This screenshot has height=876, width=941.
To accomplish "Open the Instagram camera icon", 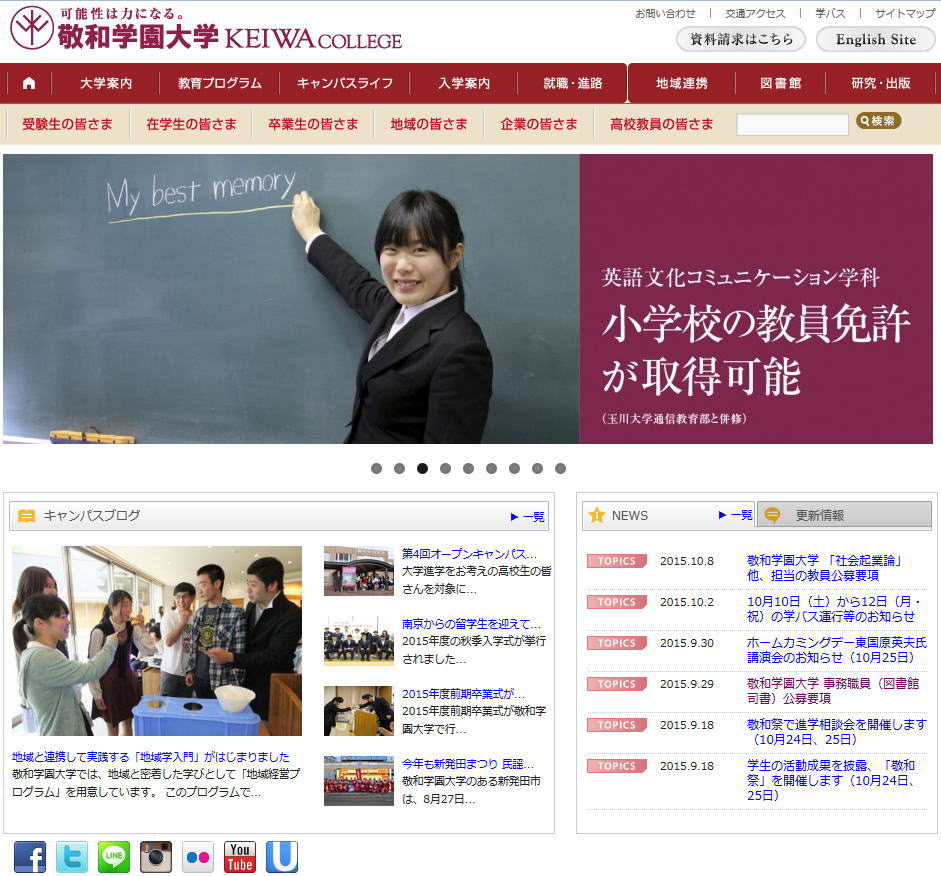I will [x=156, y=857].
